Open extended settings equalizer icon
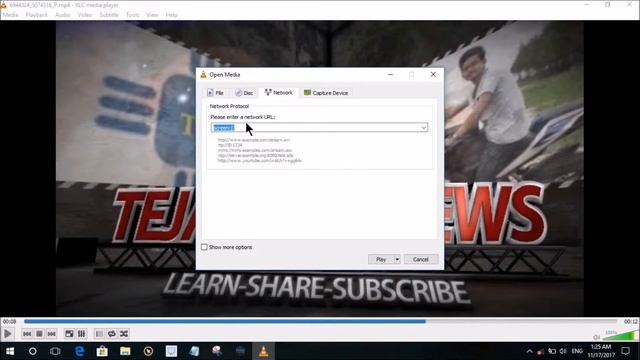The image size is (640, 360). [82, 334]
